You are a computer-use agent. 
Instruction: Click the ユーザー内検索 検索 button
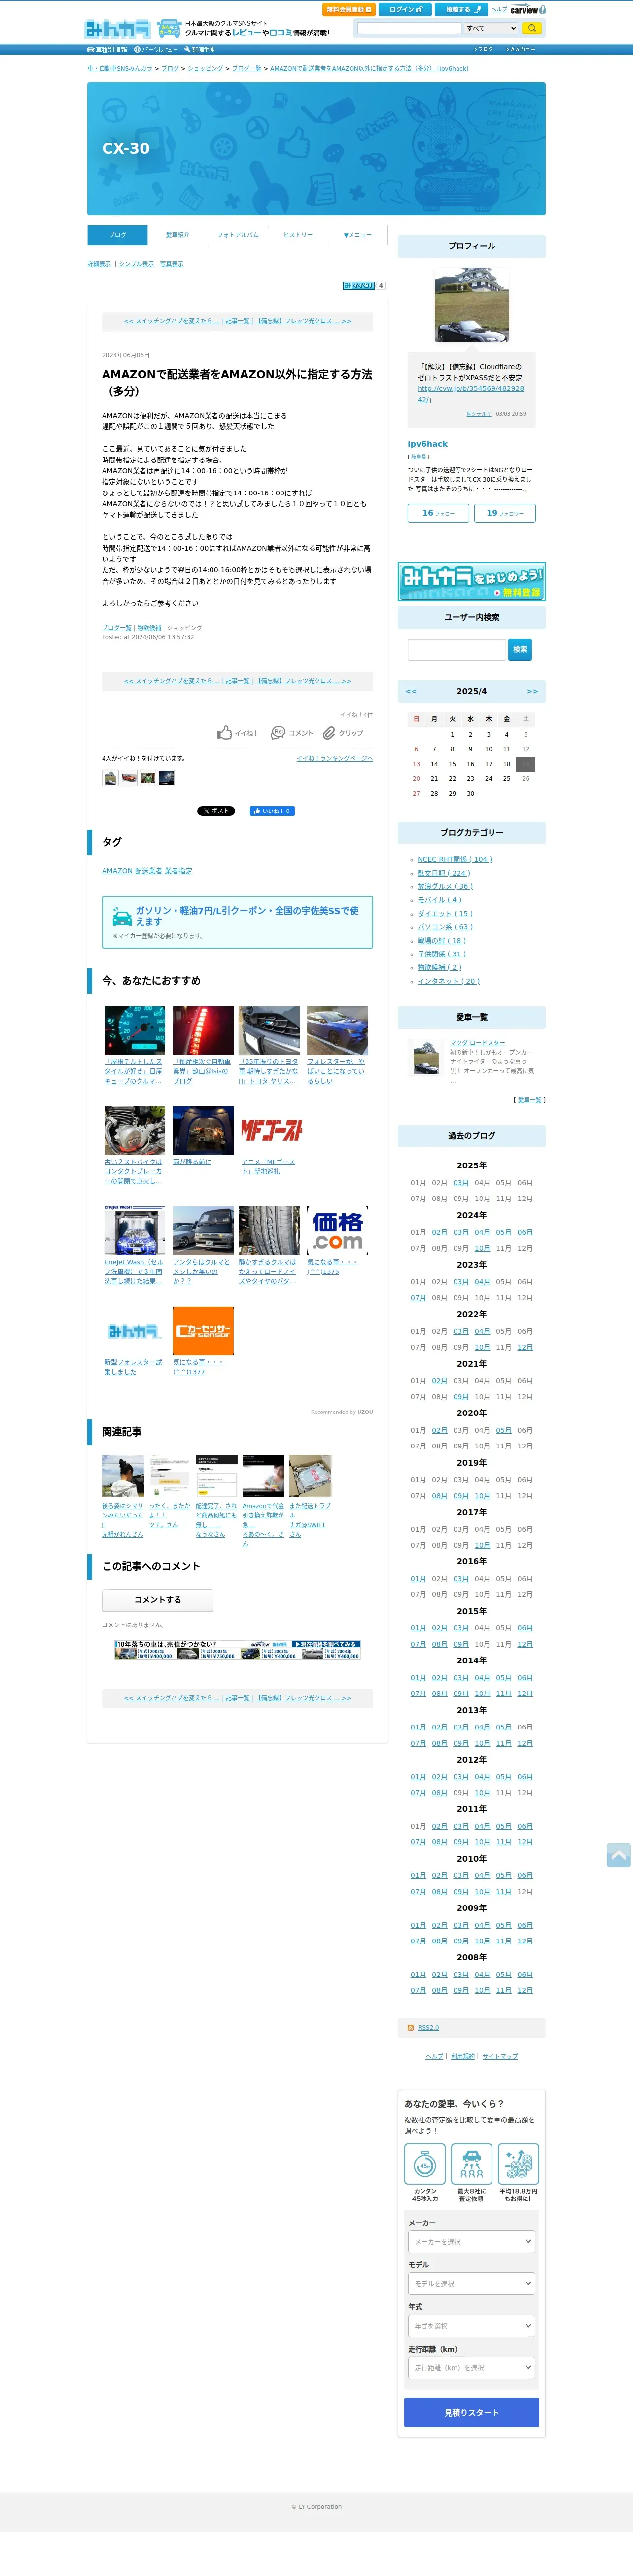point(520,649)
